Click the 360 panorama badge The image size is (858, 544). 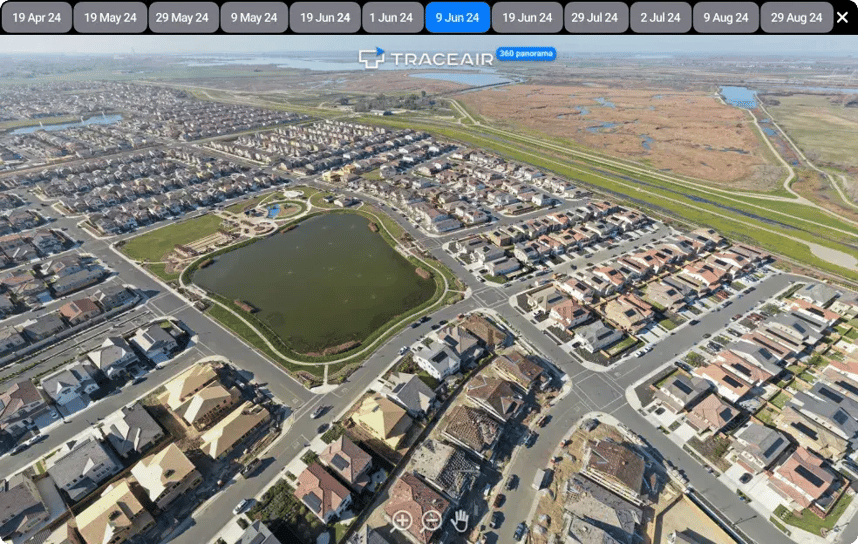click(526, 54)
